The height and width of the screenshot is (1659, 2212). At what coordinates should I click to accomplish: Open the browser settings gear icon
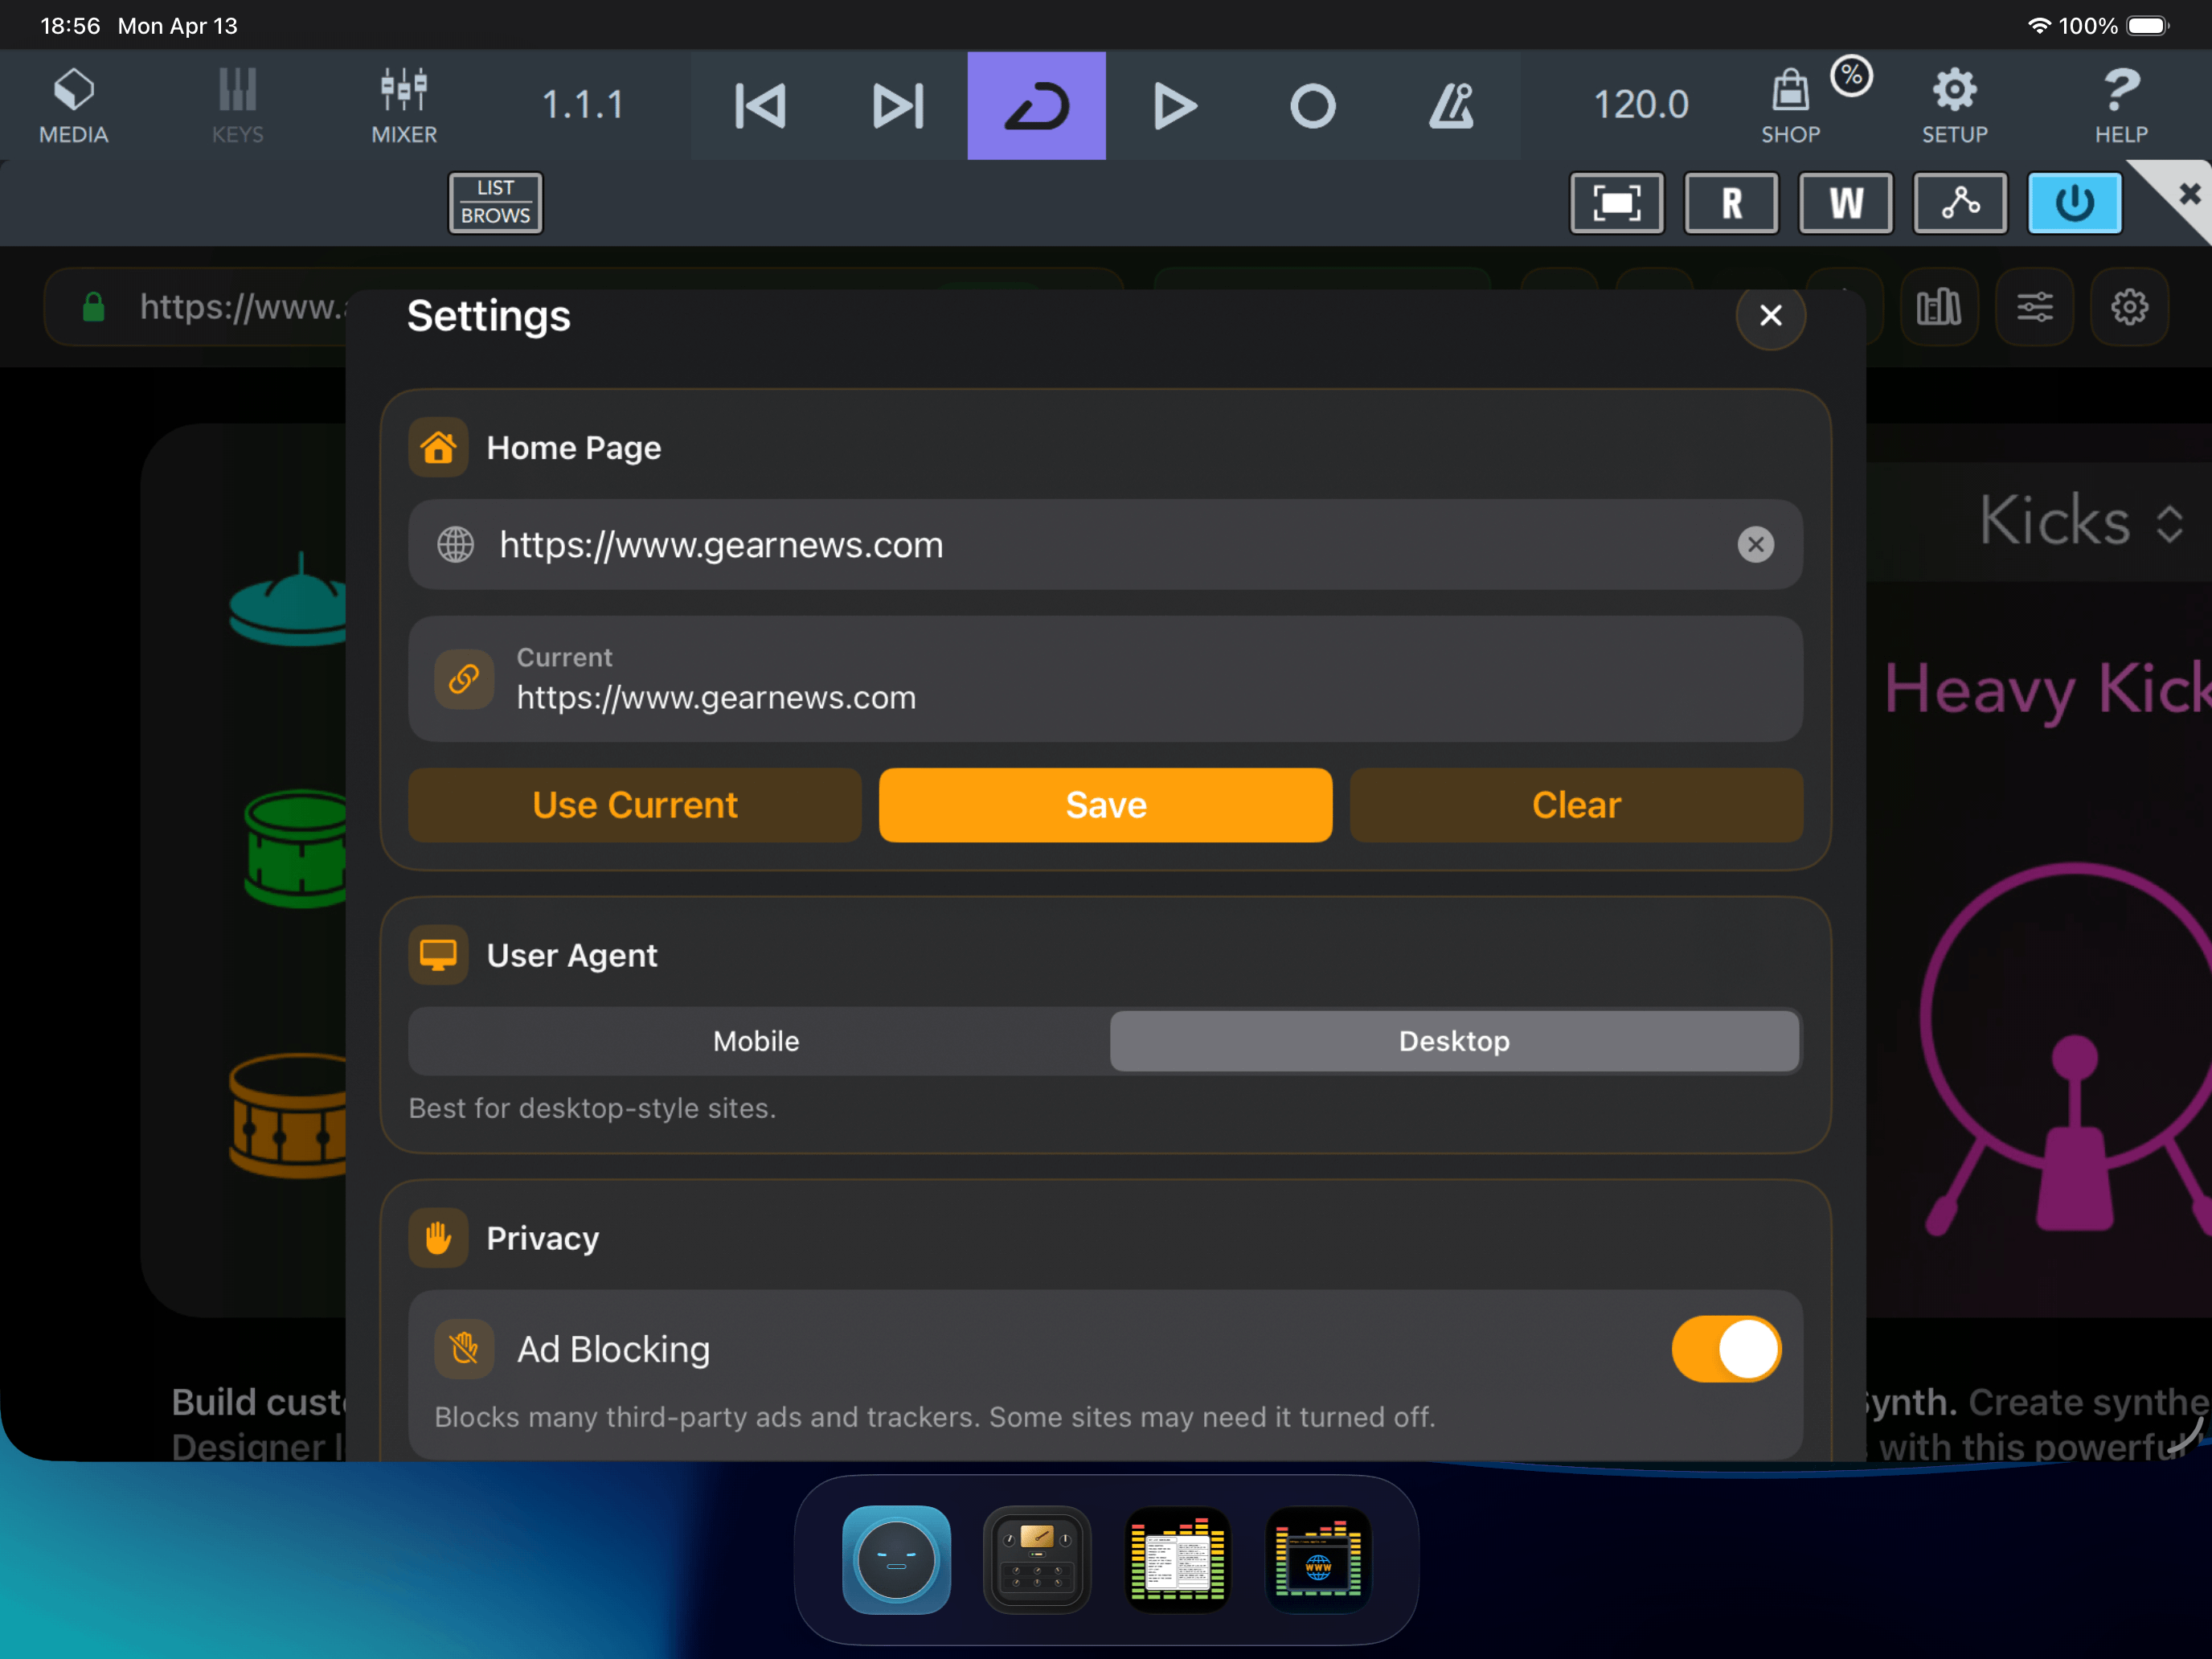tap(2129, 307)
